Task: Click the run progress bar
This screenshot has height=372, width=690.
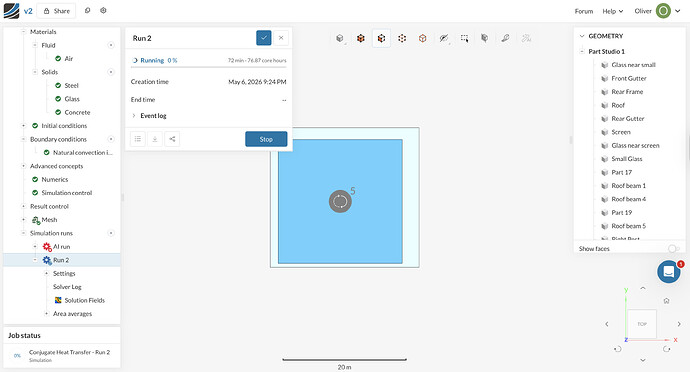Action: (209, 67)
